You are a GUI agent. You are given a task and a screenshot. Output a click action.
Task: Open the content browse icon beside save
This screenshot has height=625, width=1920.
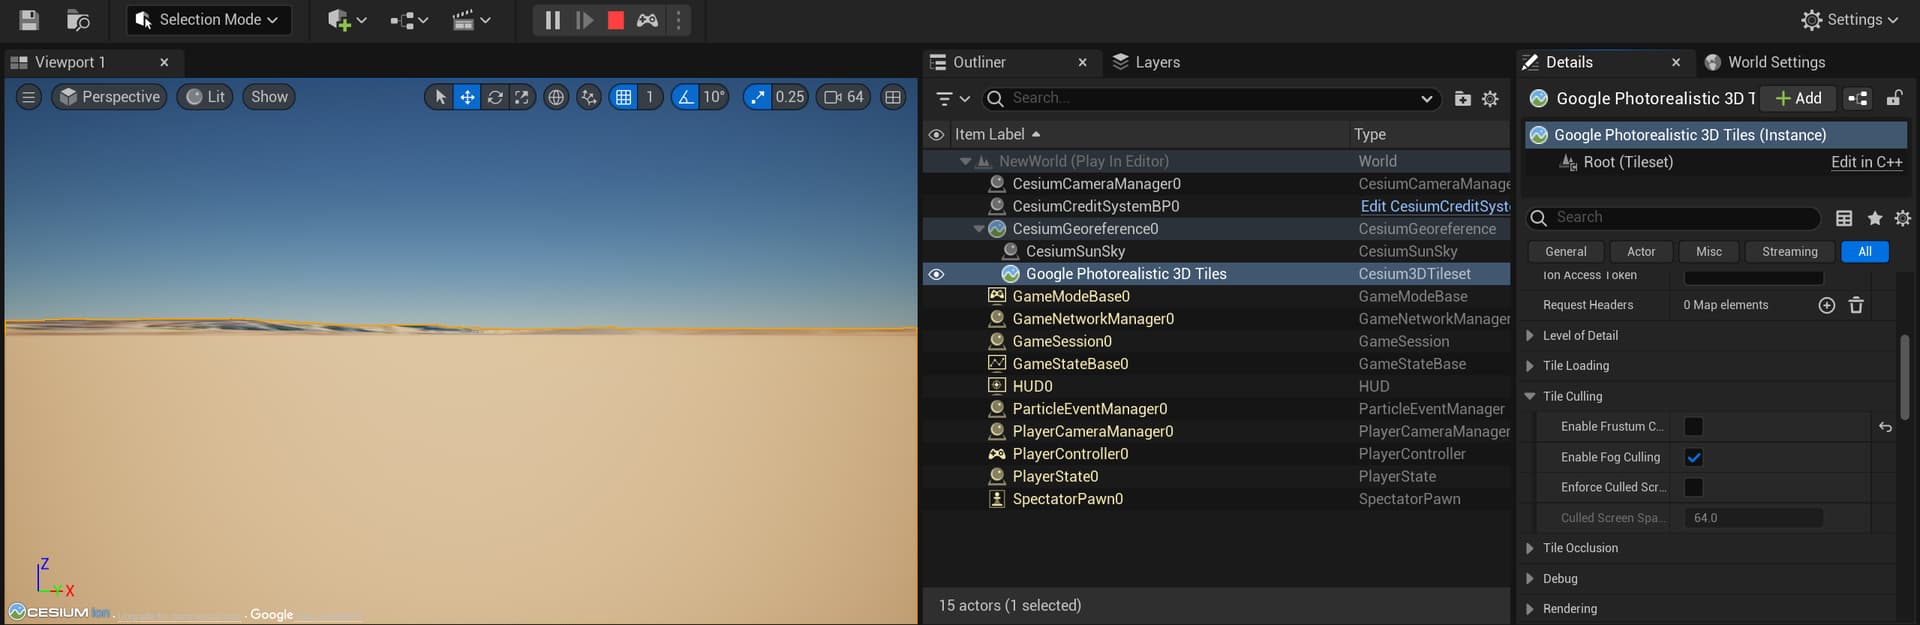[78, 19]
